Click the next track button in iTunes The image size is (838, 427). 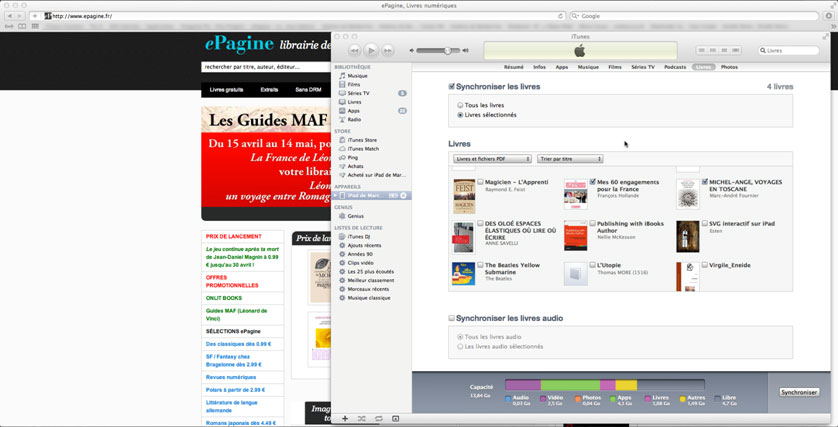click(388, 50)
